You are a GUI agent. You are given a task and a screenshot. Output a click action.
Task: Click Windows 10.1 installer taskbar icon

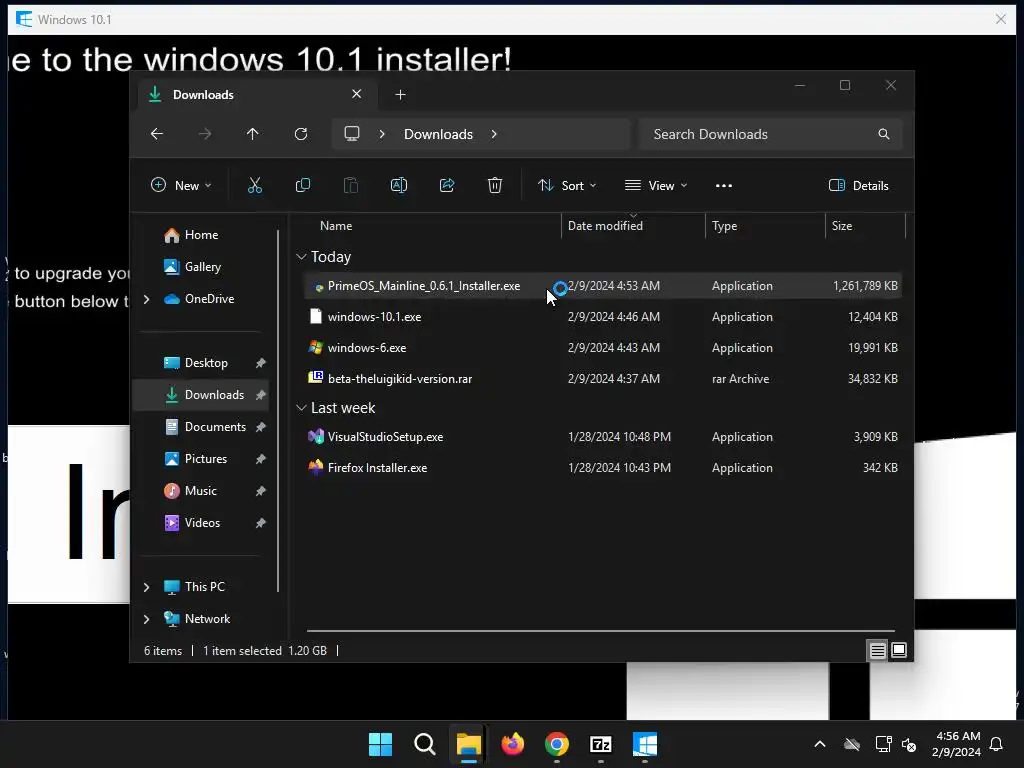point(645,744)
